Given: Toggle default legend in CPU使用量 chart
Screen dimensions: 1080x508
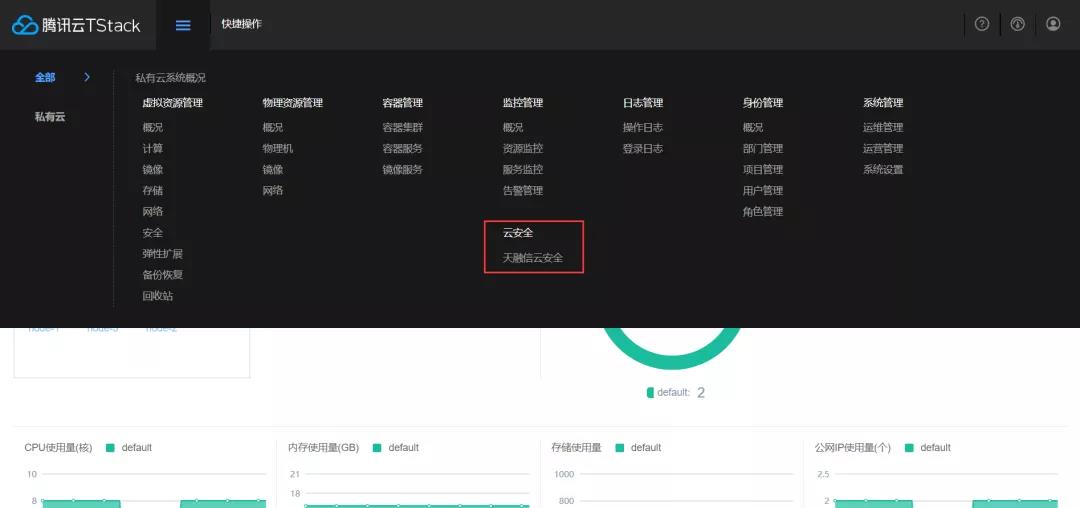Looking at the screenshot, I should click(x=129, y=448).
